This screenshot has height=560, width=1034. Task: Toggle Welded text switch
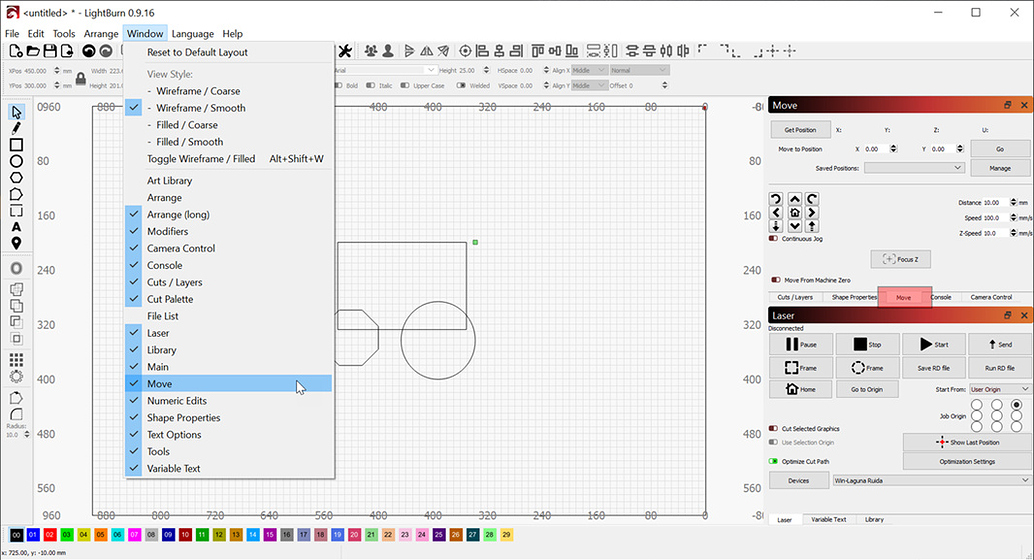point(461,86)
